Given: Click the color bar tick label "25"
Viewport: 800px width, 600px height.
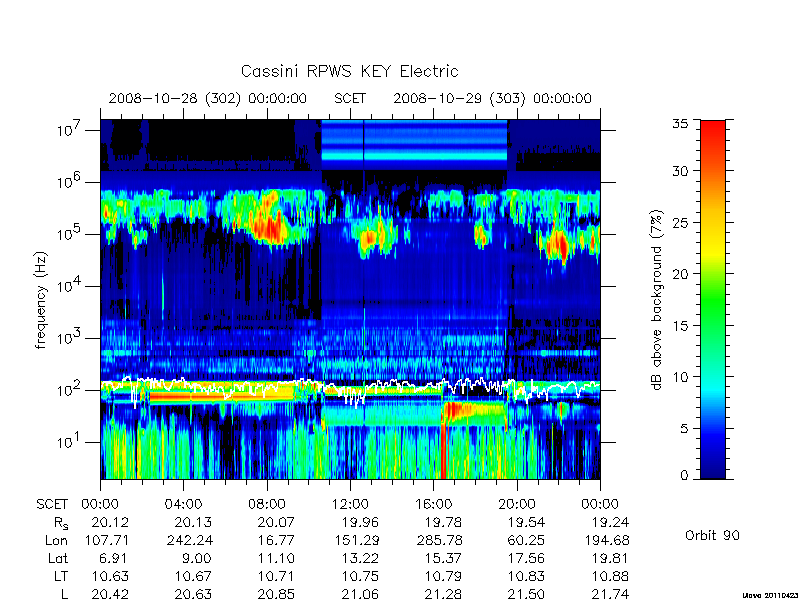Looking at the screenshot, I should click(680, 222).
